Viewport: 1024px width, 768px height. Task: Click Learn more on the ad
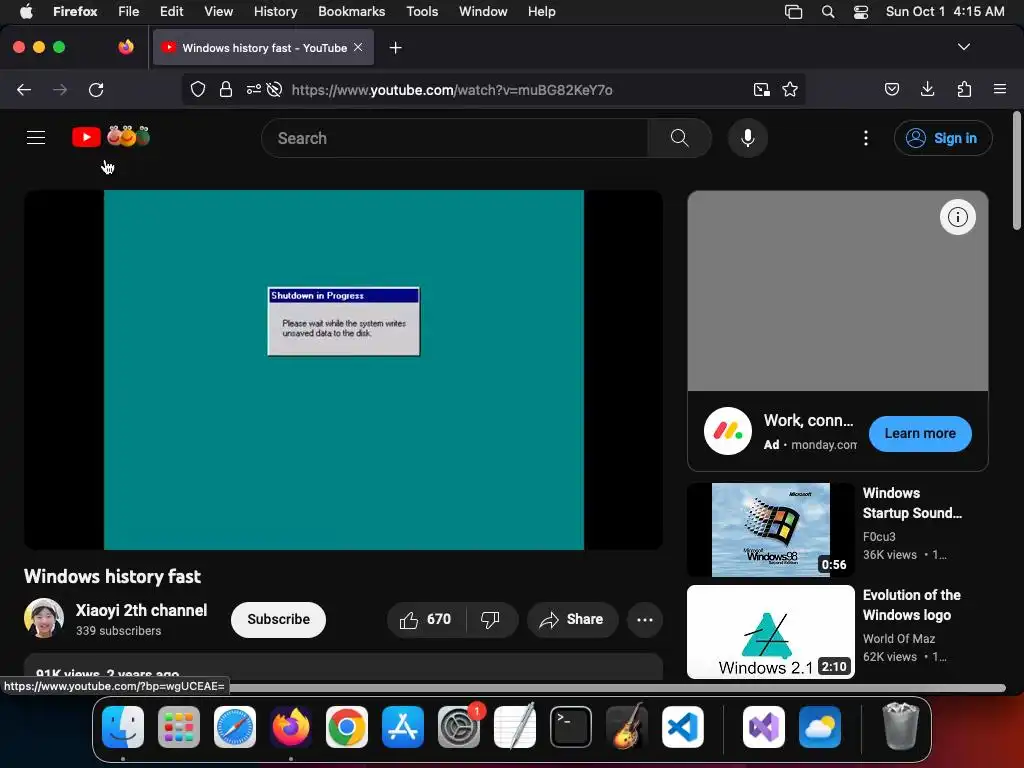pyautogui.click(x=920, y=434)
